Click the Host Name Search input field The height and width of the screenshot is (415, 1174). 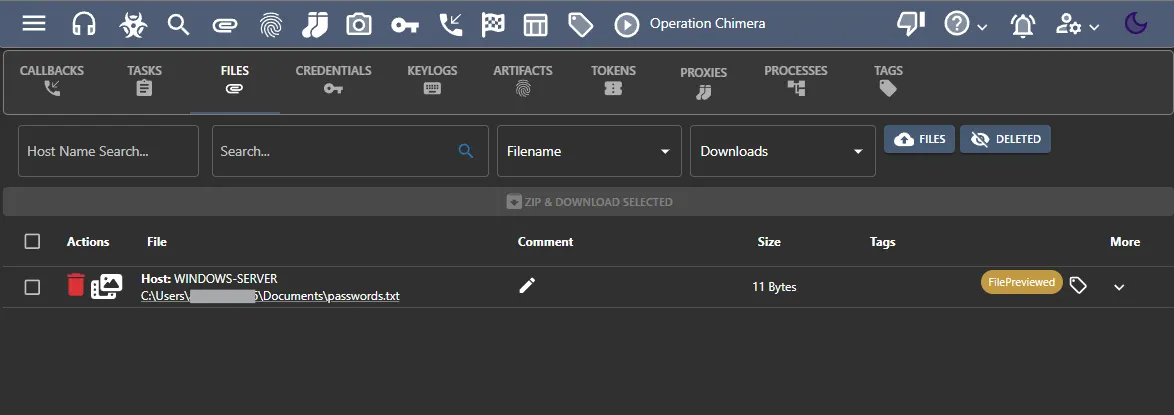pos(108,151)
